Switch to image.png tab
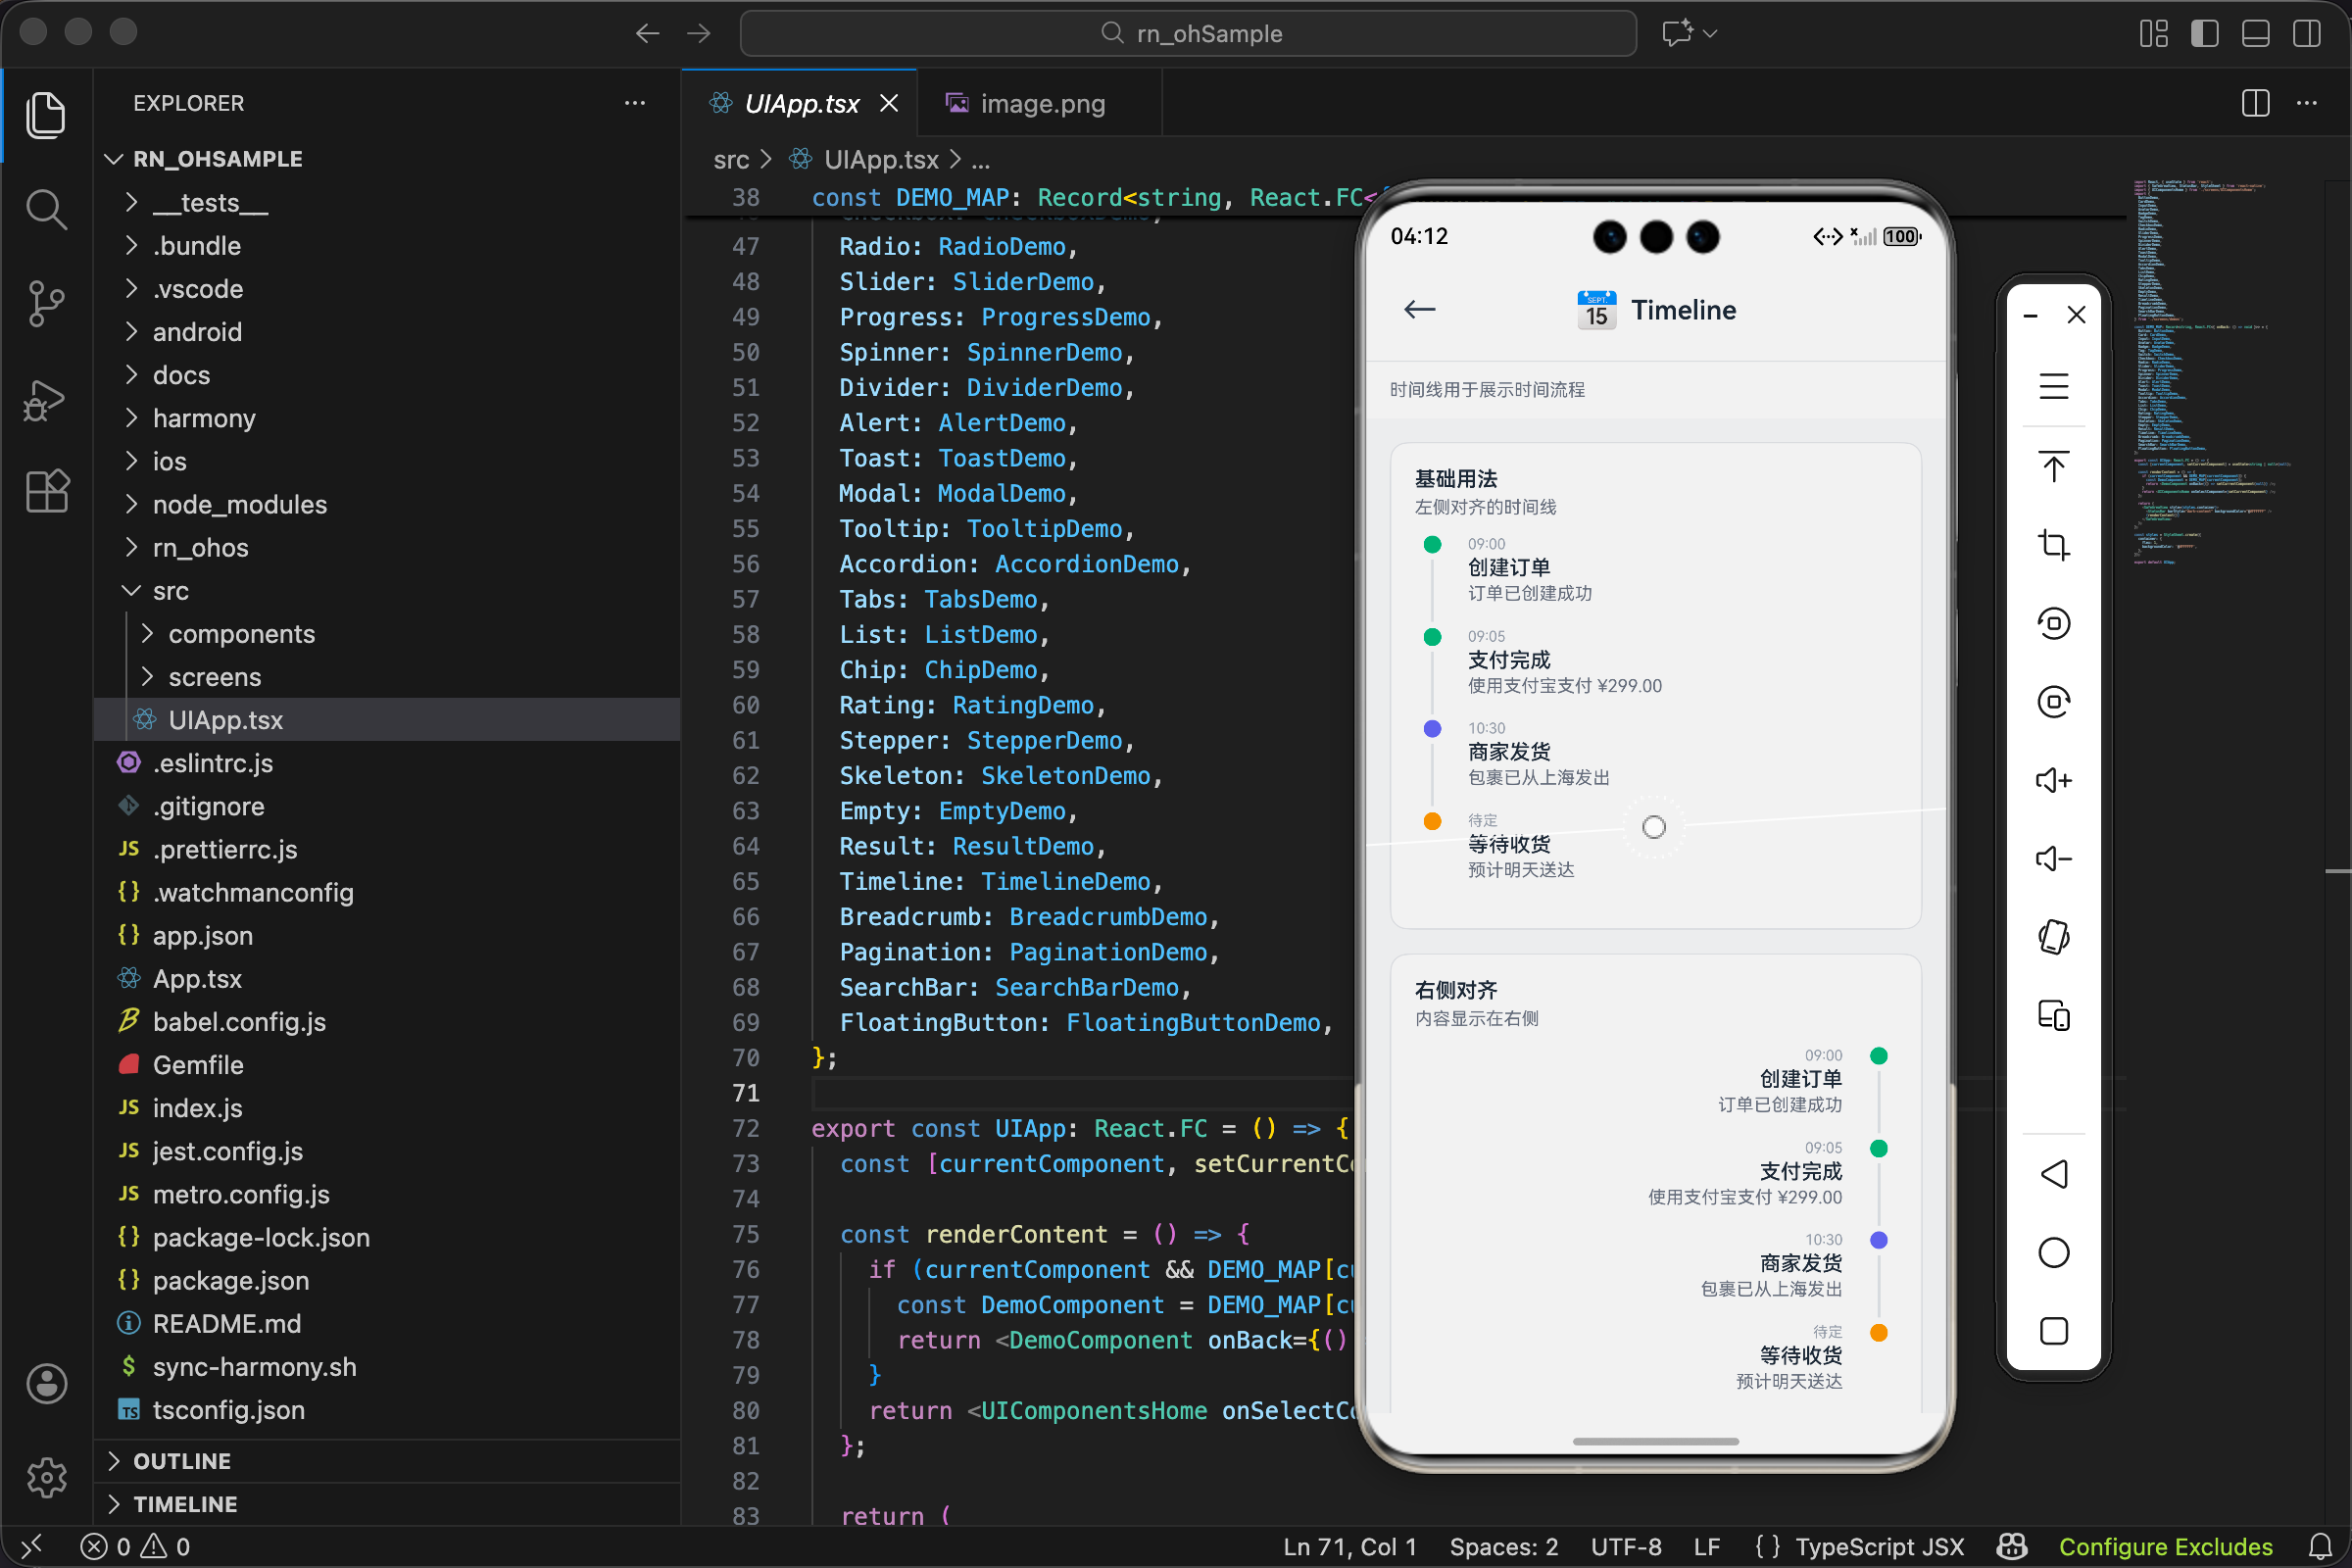 point(1041,104)
